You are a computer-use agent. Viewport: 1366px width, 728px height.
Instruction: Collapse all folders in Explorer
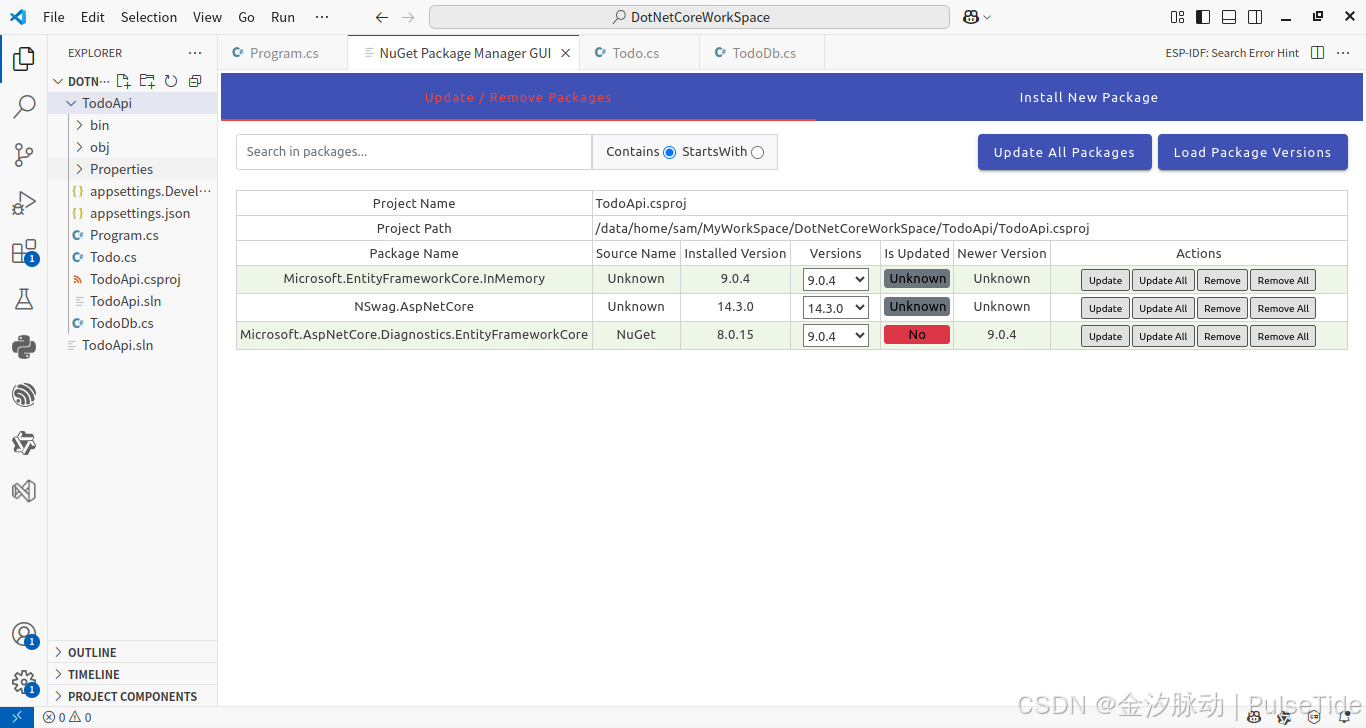click(195, 81)
